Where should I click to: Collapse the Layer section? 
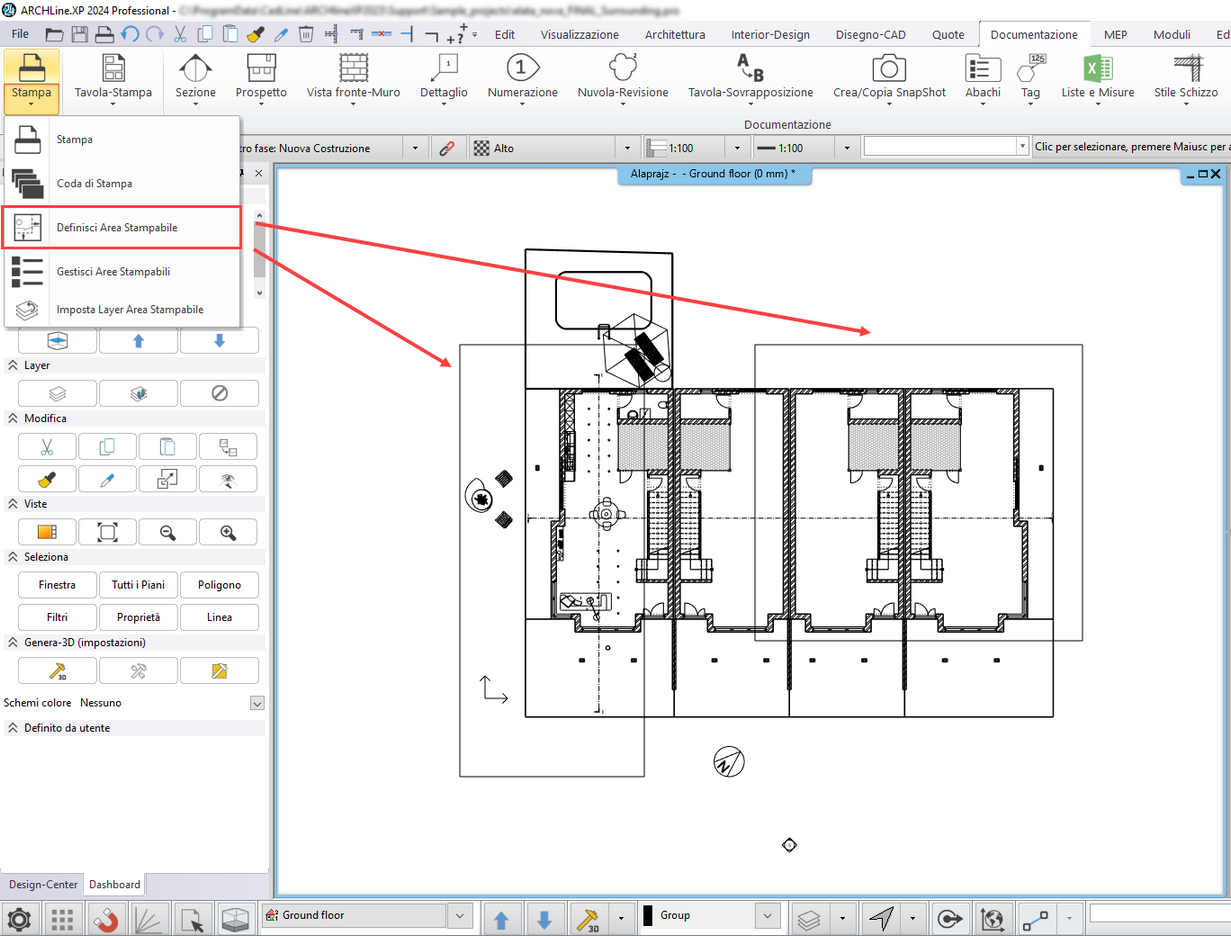[x=14, y=366]
